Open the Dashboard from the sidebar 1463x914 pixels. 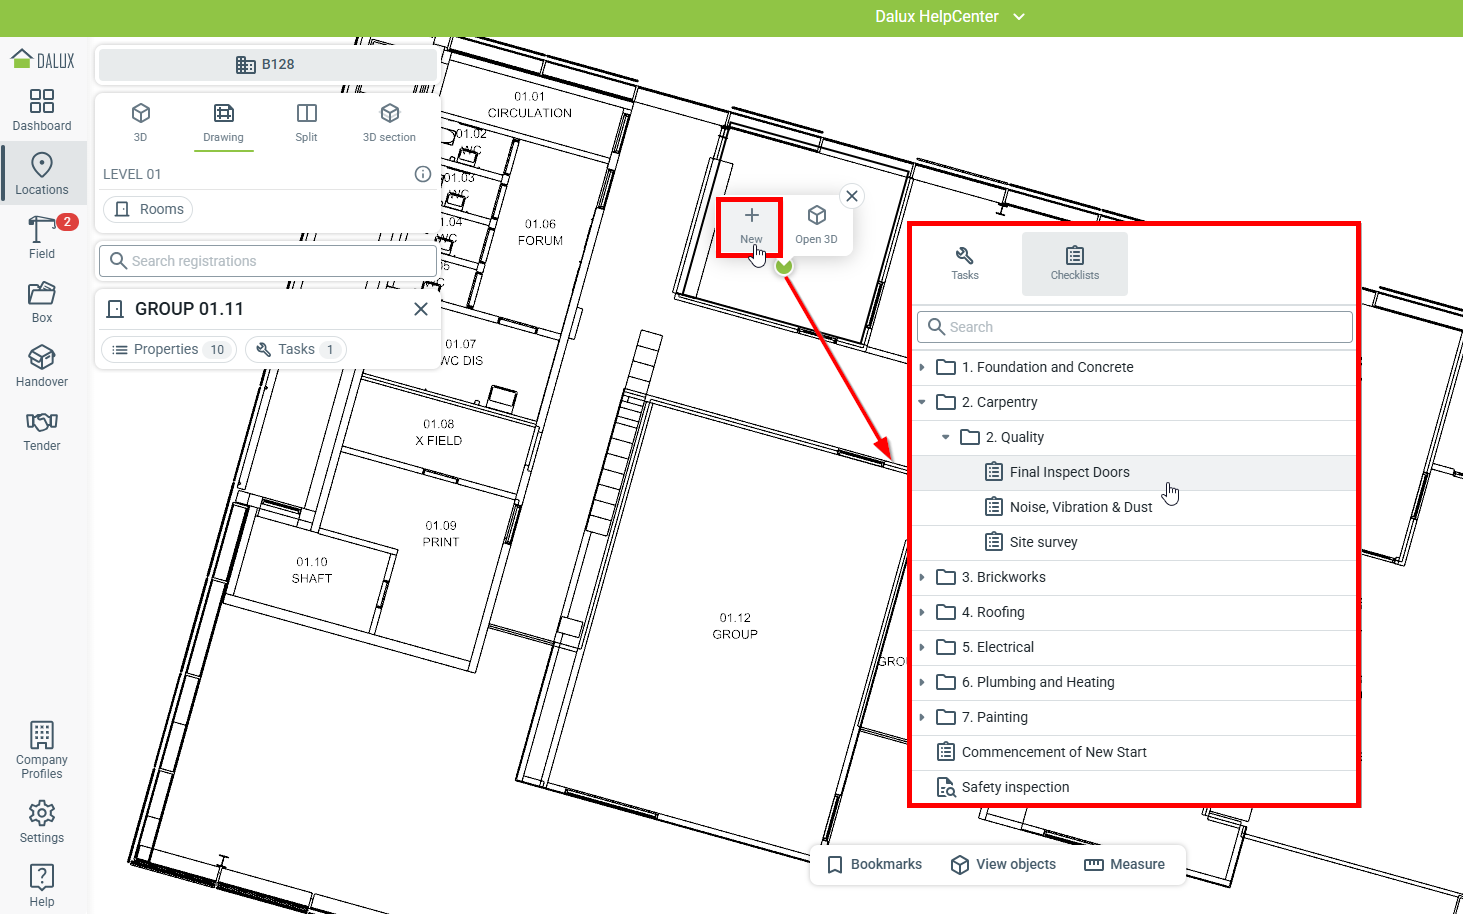tap(42, 110)
